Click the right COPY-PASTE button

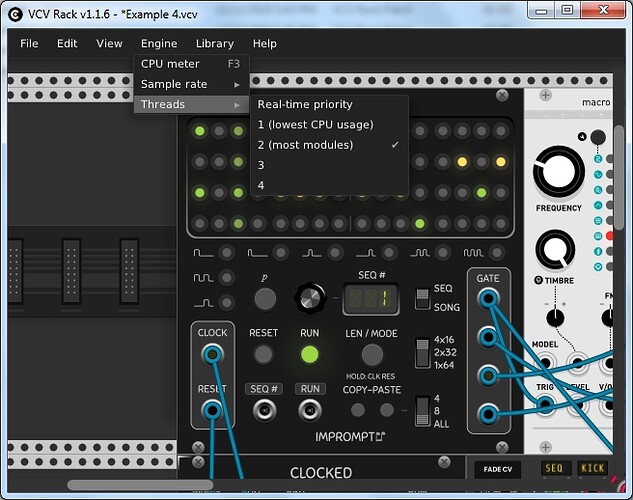coord(386,410)
